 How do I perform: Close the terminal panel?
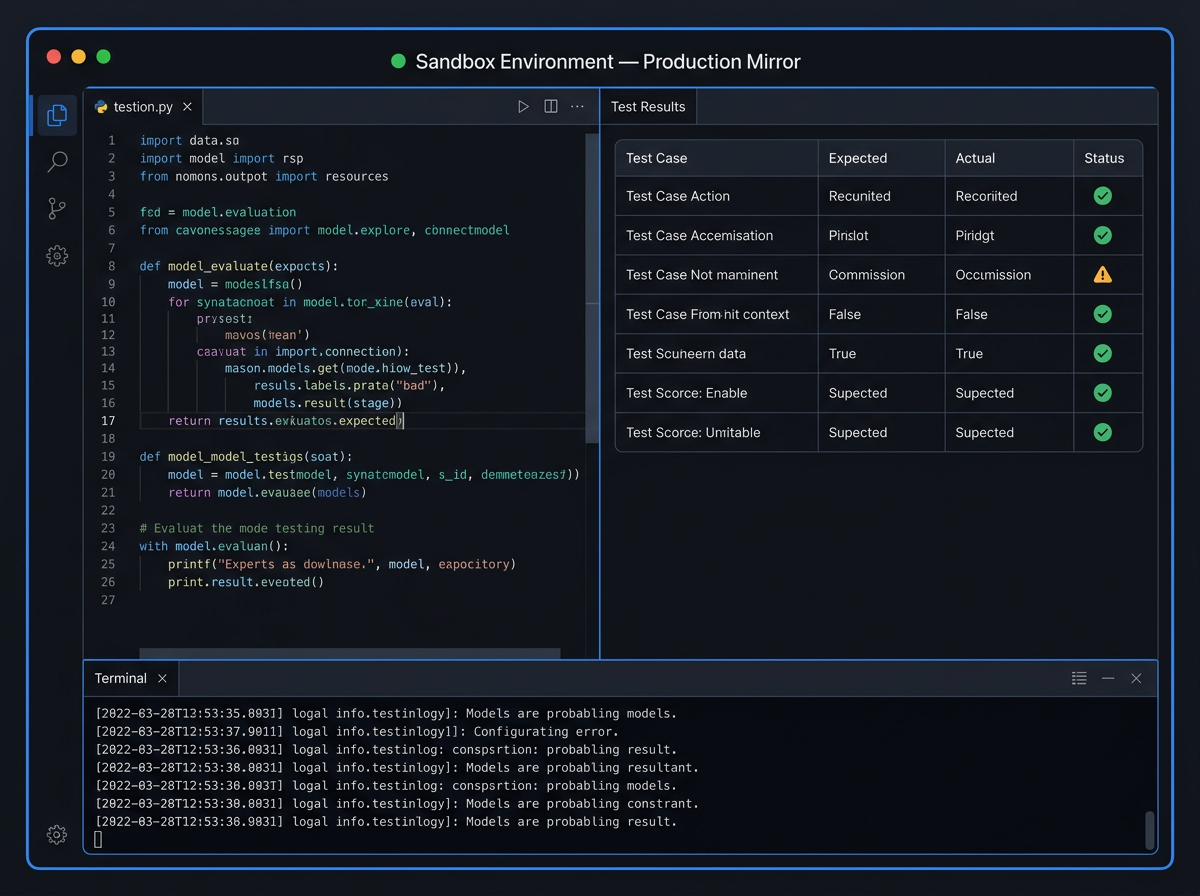1136,678
